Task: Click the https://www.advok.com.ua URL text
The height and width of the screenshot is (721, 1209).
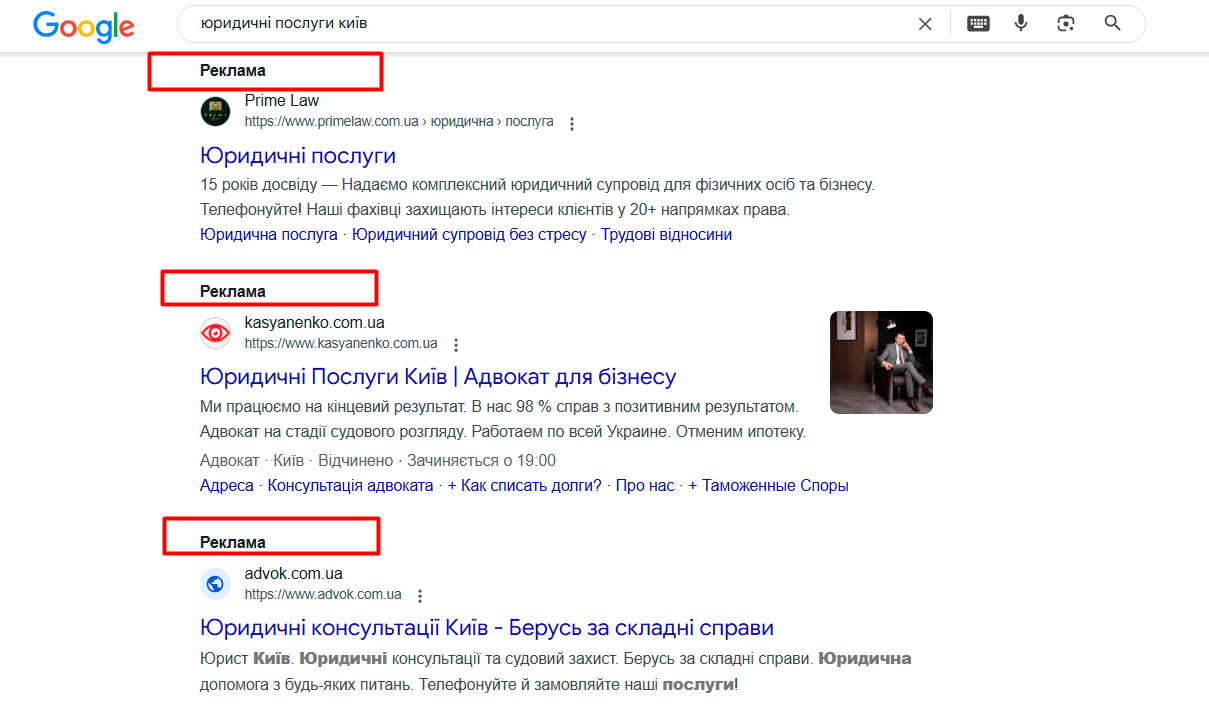Action: point(323,594)
